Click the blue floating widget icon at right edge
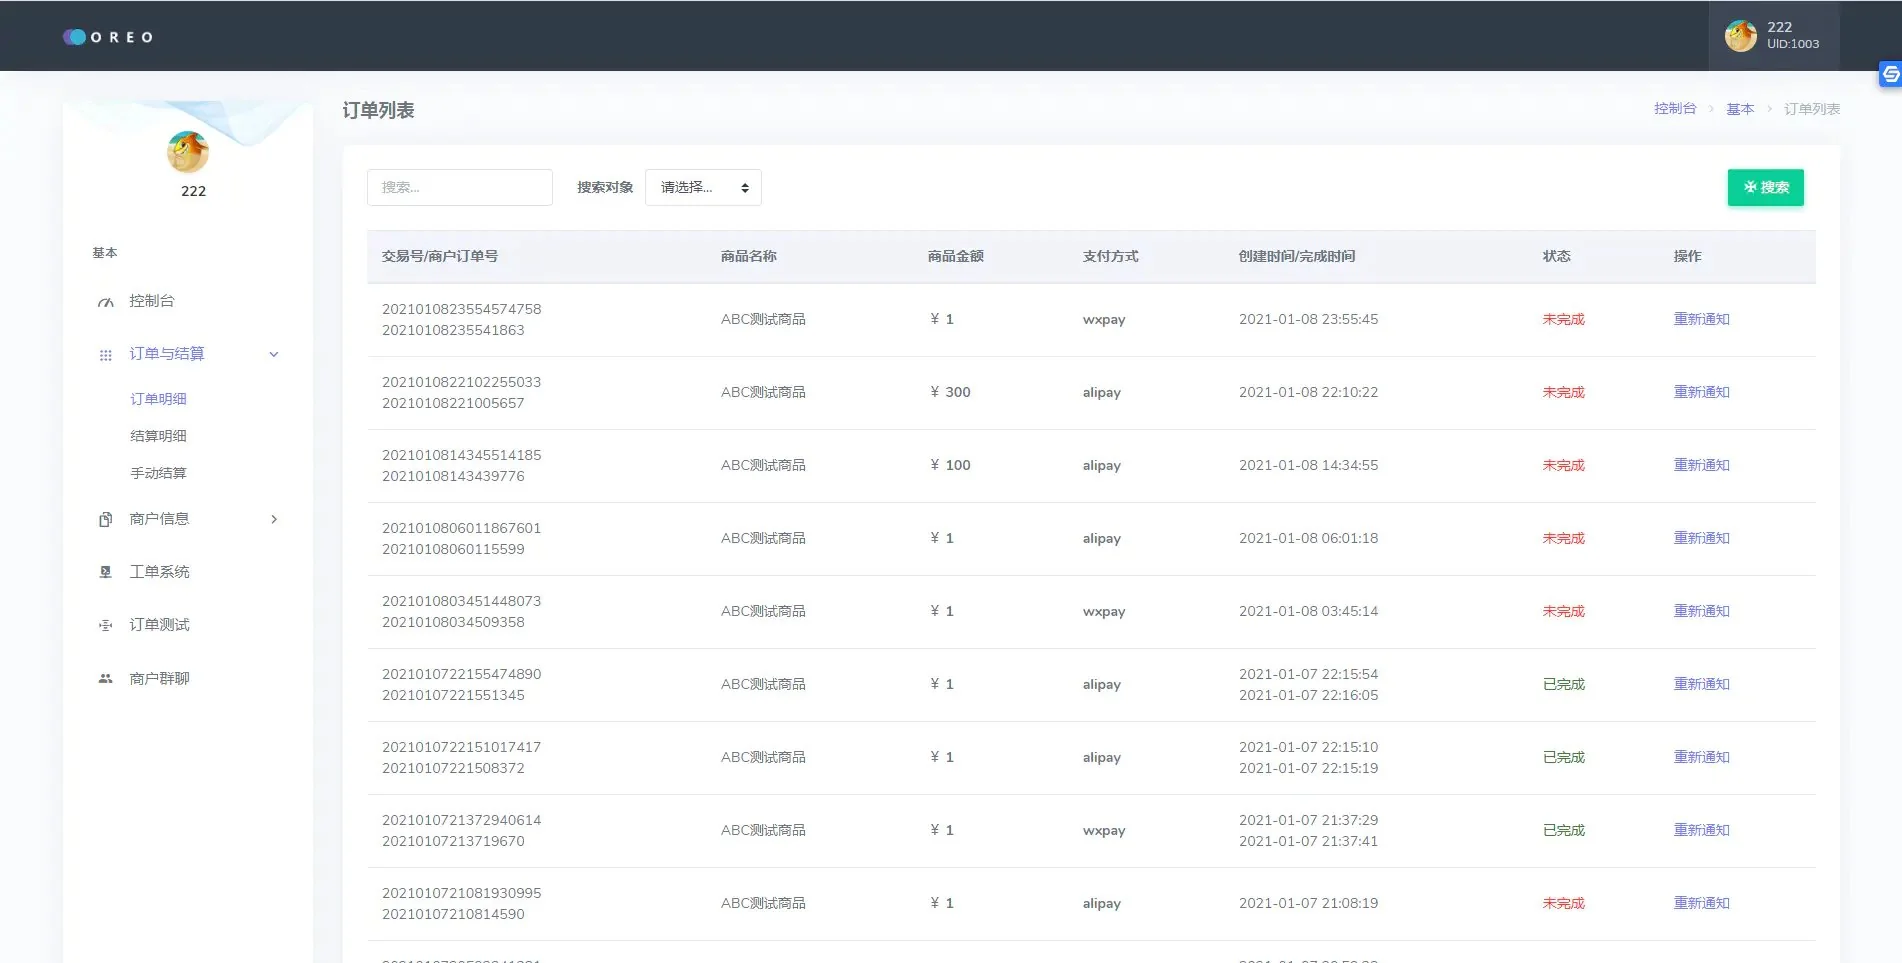The image size is (1902, 963). point(1889,74)
